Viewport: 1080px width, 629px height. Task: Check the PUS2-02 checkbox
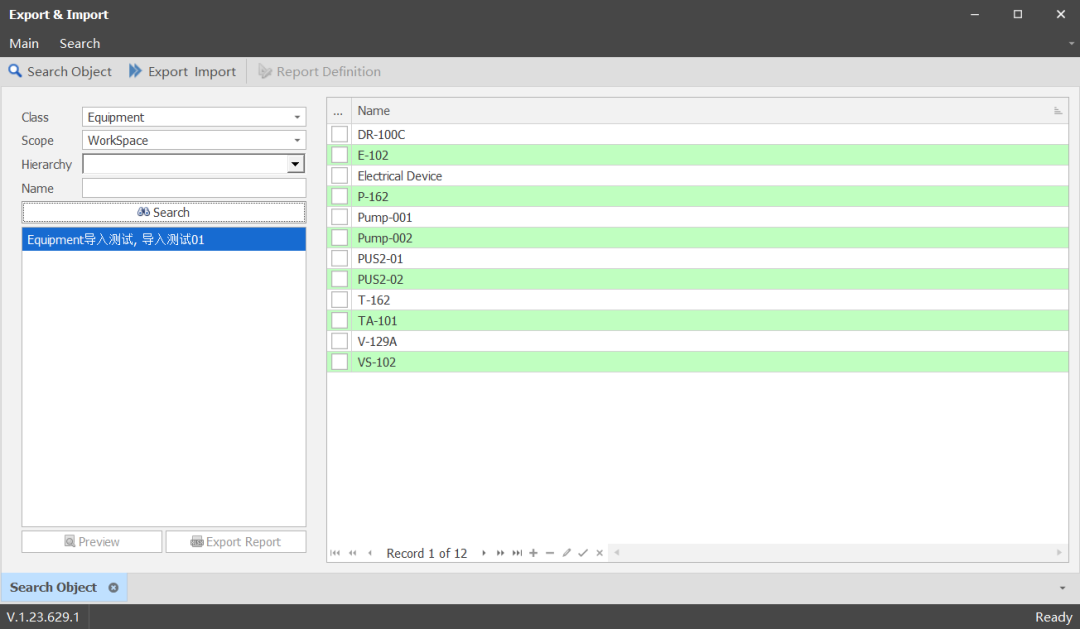(340, 278)
